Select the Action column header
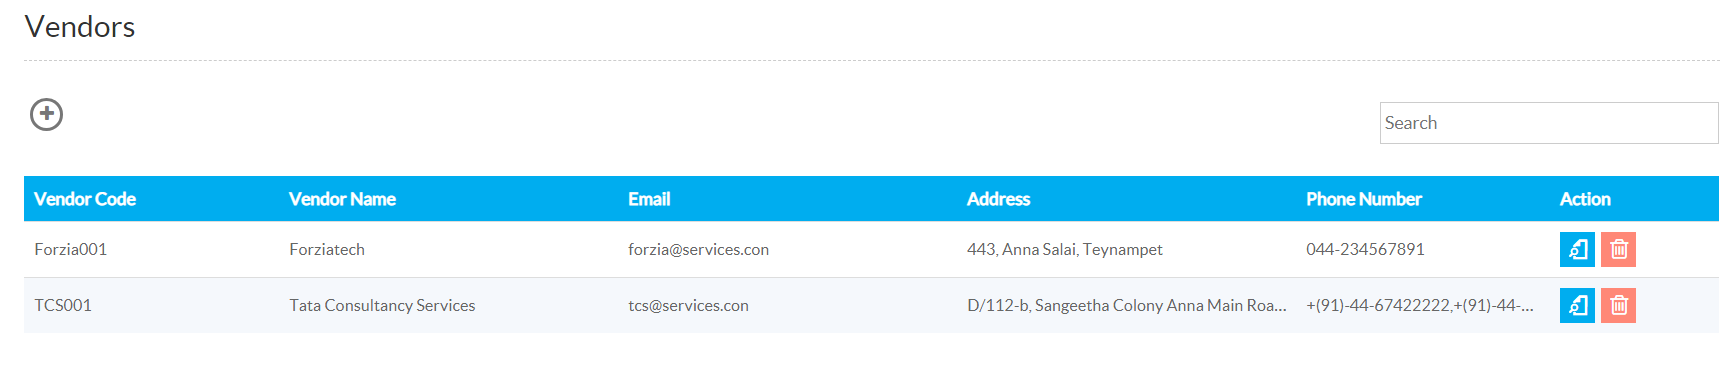Screen dimensions: 1733x373 [1585, 199]
